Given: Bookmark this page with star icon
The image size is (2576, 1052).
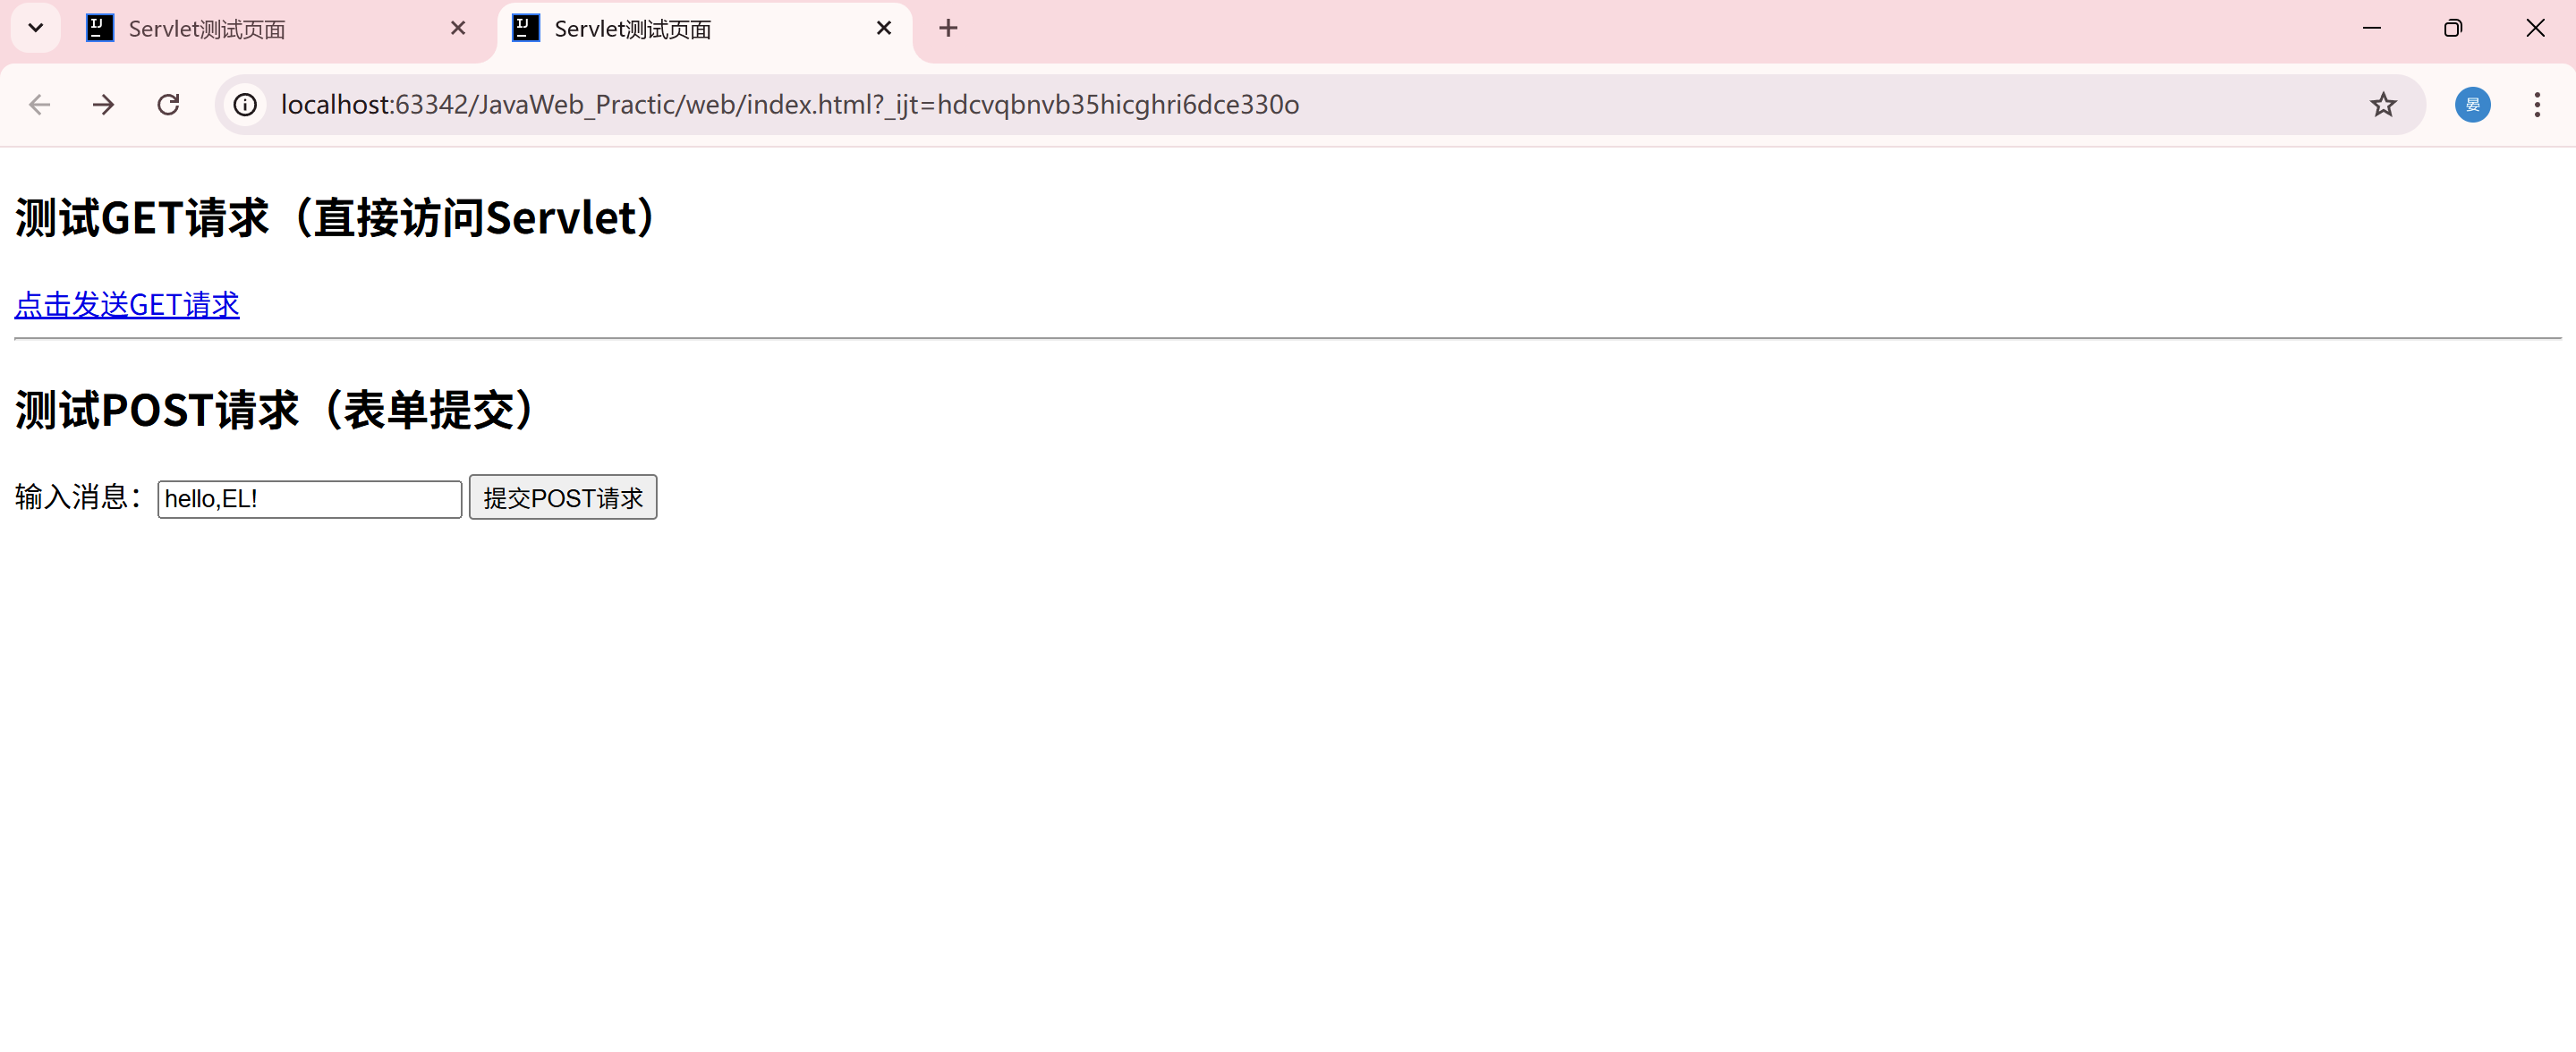Looking at the screenshot, I should [x=2383, y=105].
